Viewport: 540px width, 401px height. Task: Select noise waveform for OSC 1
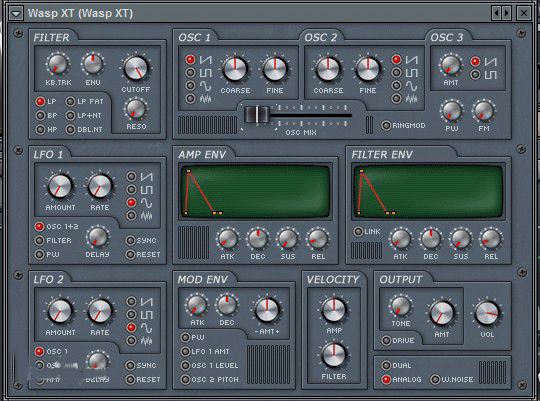[x=190, y=99]
